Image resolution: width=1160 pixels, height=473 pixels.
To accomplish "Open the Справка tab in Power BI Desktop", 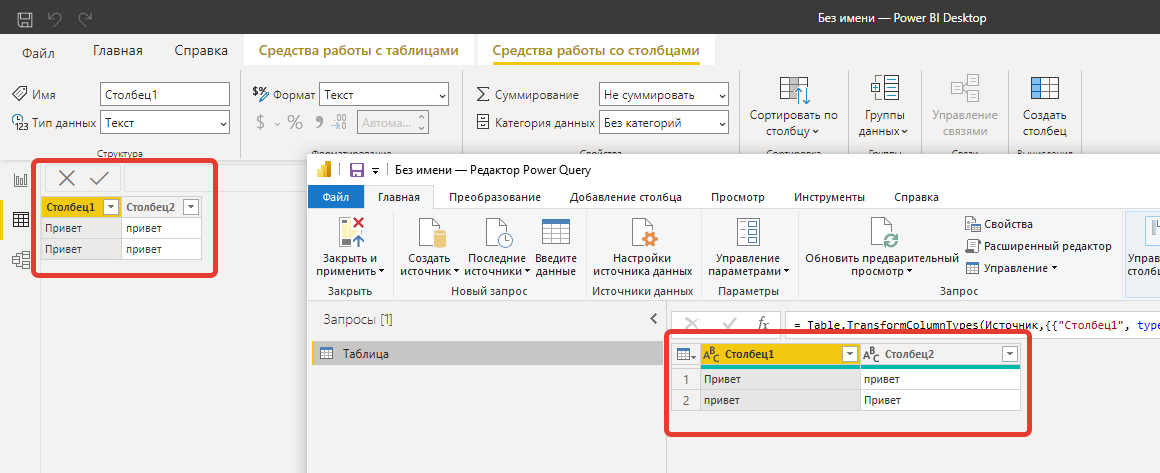I will tap(201, 51).
